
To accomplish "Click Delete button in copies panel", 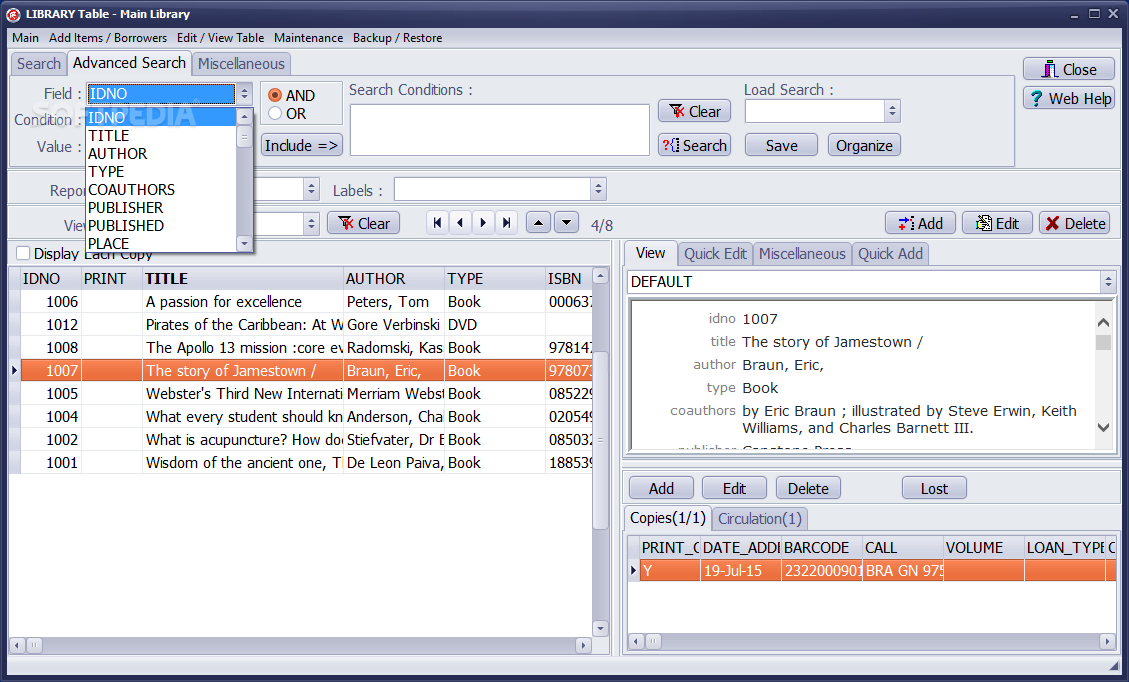I will (808, 488).
